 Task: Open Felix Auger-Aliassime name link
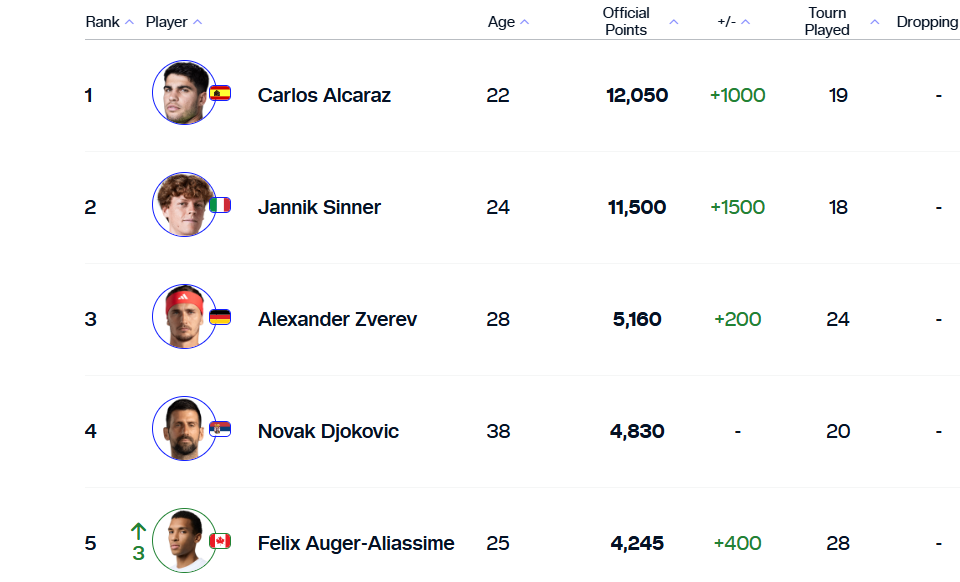pos(356,543)
